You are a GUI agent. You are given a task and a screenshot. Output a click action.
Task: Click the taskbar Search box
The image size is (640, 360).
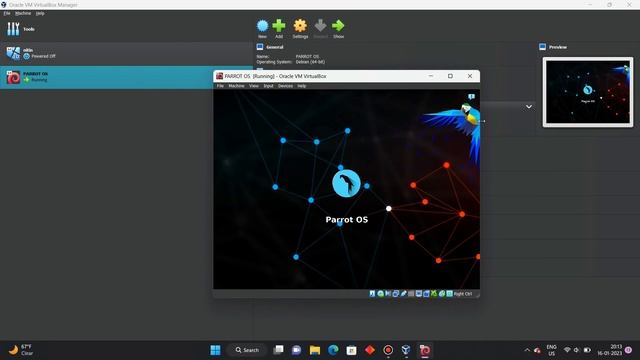pos(247,350)
